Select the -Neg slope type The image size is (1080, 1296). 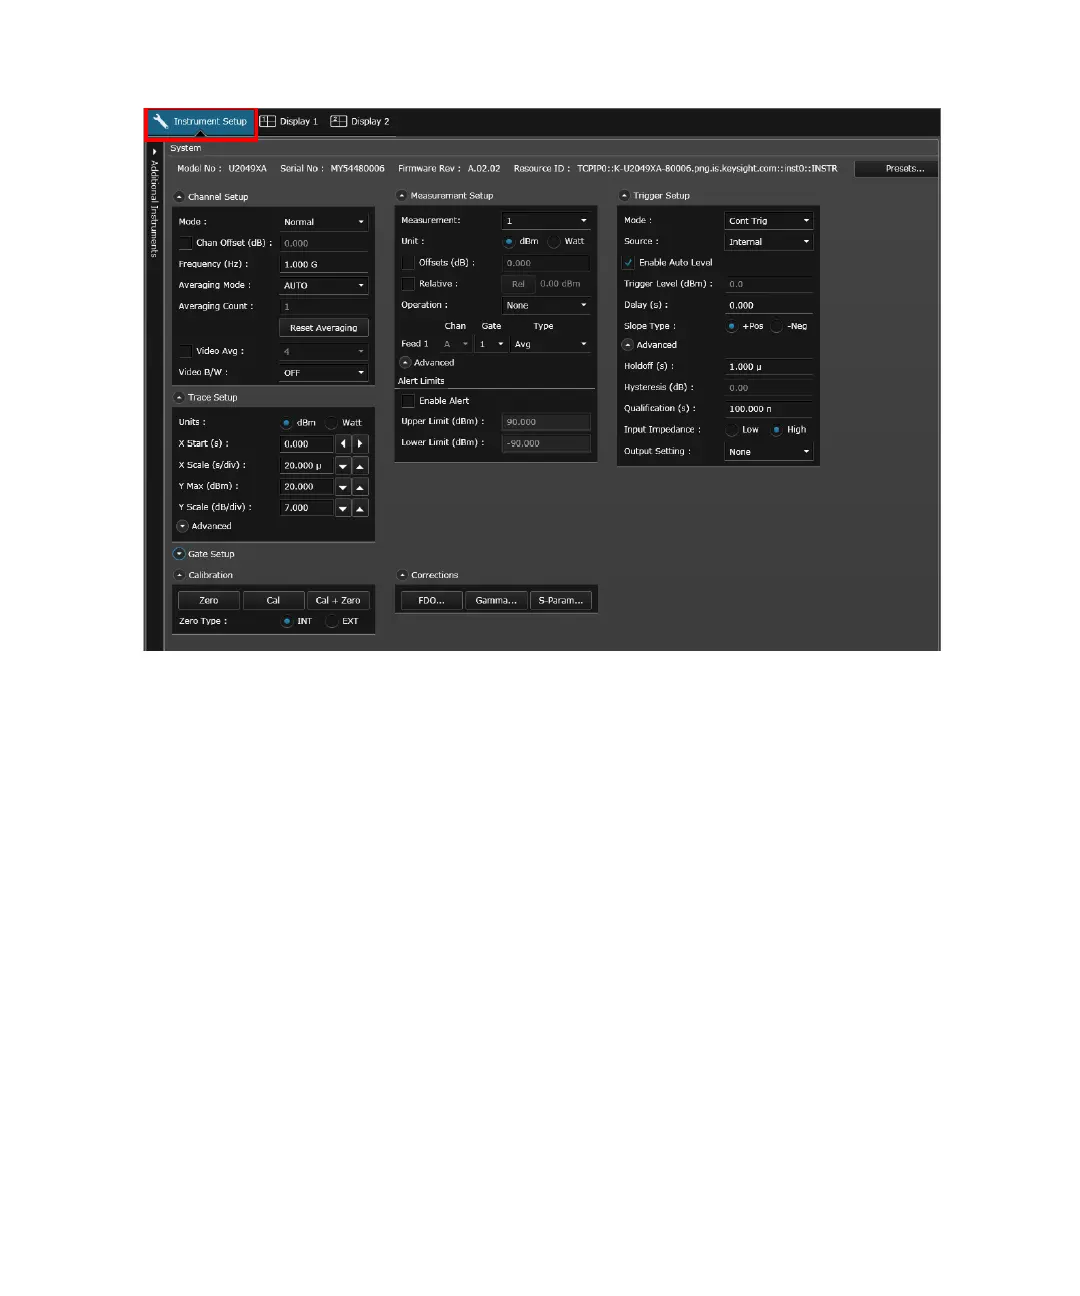[x=776, y=326]
